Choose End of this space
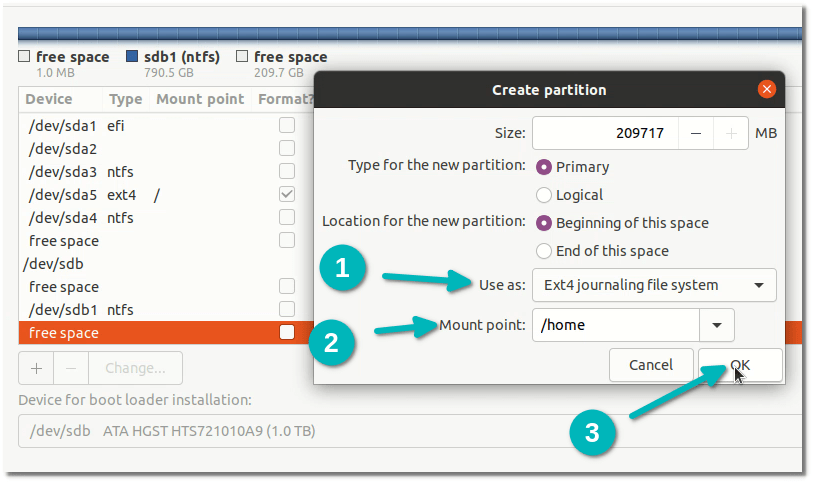The image size is (813, 483). (x=544, y=251)
